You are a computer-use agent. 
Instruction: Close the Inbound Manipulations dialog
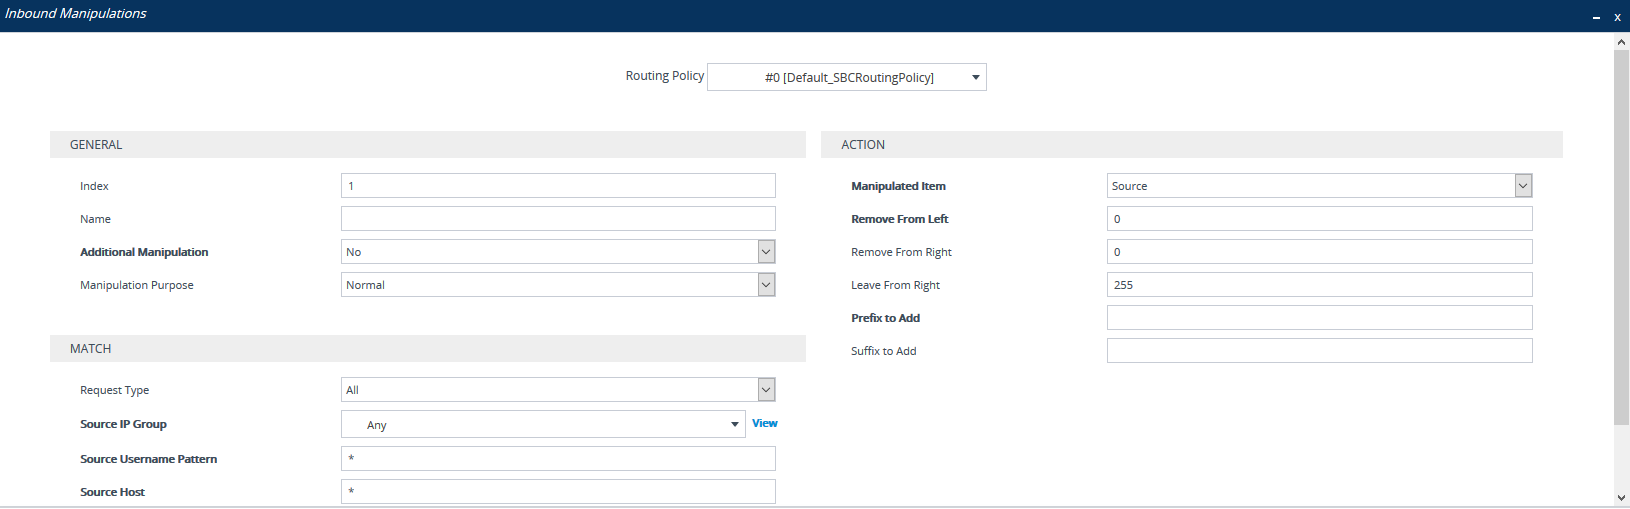tap(1617, 17)
